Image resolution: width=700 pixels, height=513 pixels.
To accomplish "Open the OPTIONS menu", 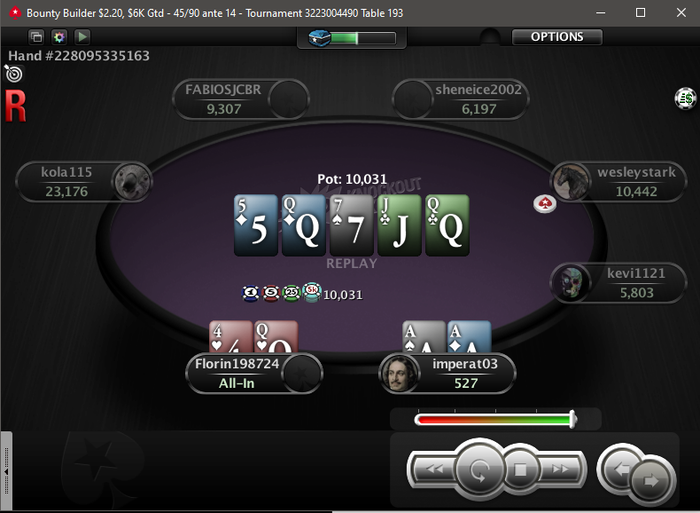I will click(557, 37).
